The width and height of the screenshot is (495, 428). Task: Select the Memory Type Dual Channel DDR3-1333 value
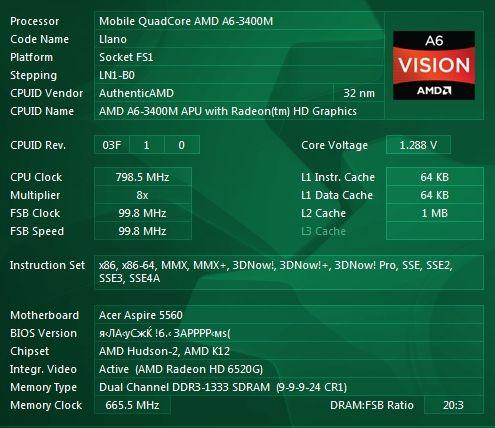coord(289,387)
